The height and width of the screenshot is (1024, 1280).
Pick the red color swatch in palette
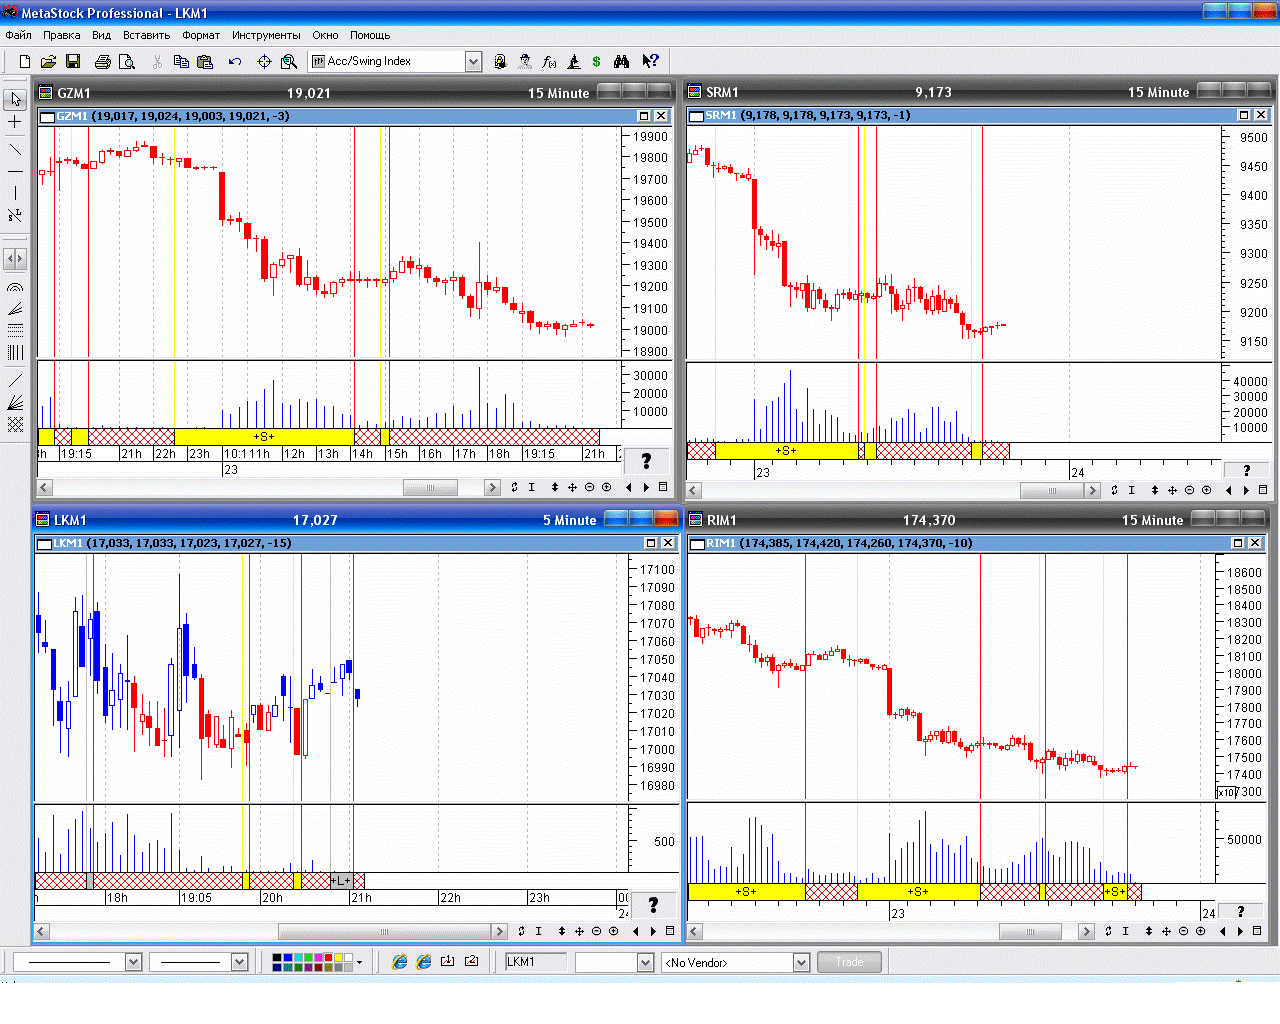pyautogui.click(x=328, y=958)
